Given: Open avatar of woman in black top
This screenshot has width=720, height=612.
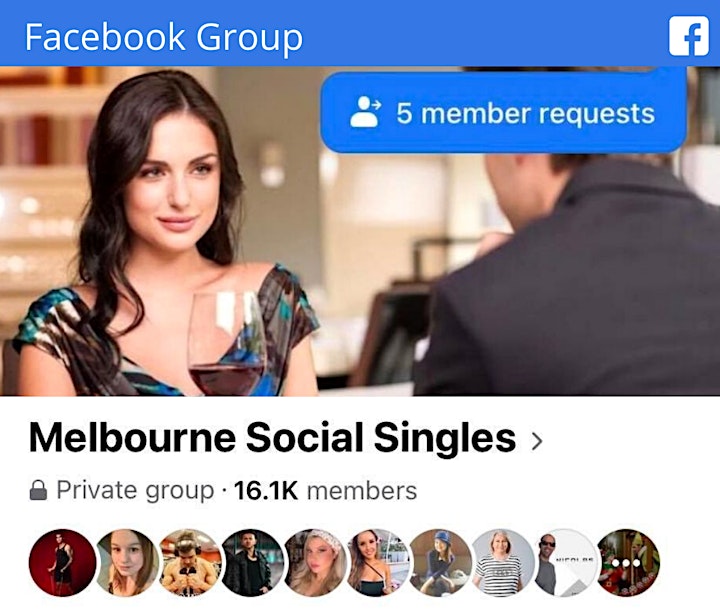Looking at the screenshot, I should 378,562.
